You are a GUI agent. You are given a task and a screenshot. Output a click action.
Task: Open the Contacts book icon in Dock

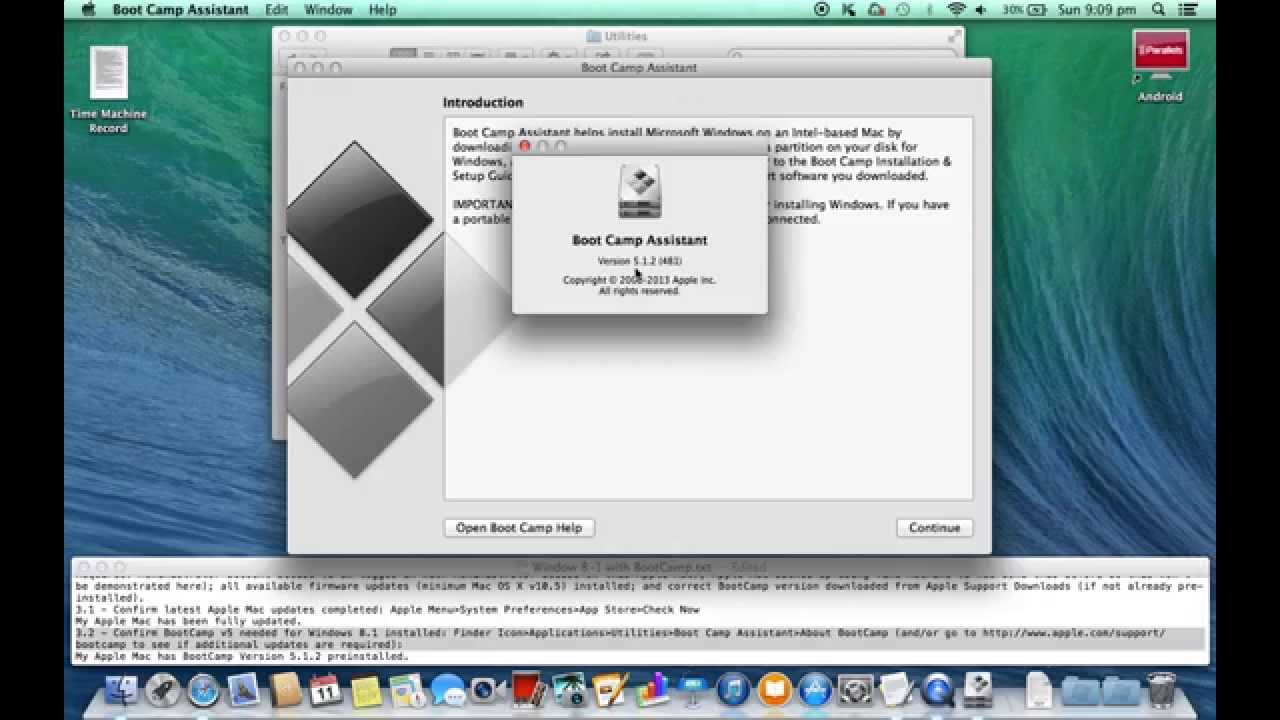[285, 692]
